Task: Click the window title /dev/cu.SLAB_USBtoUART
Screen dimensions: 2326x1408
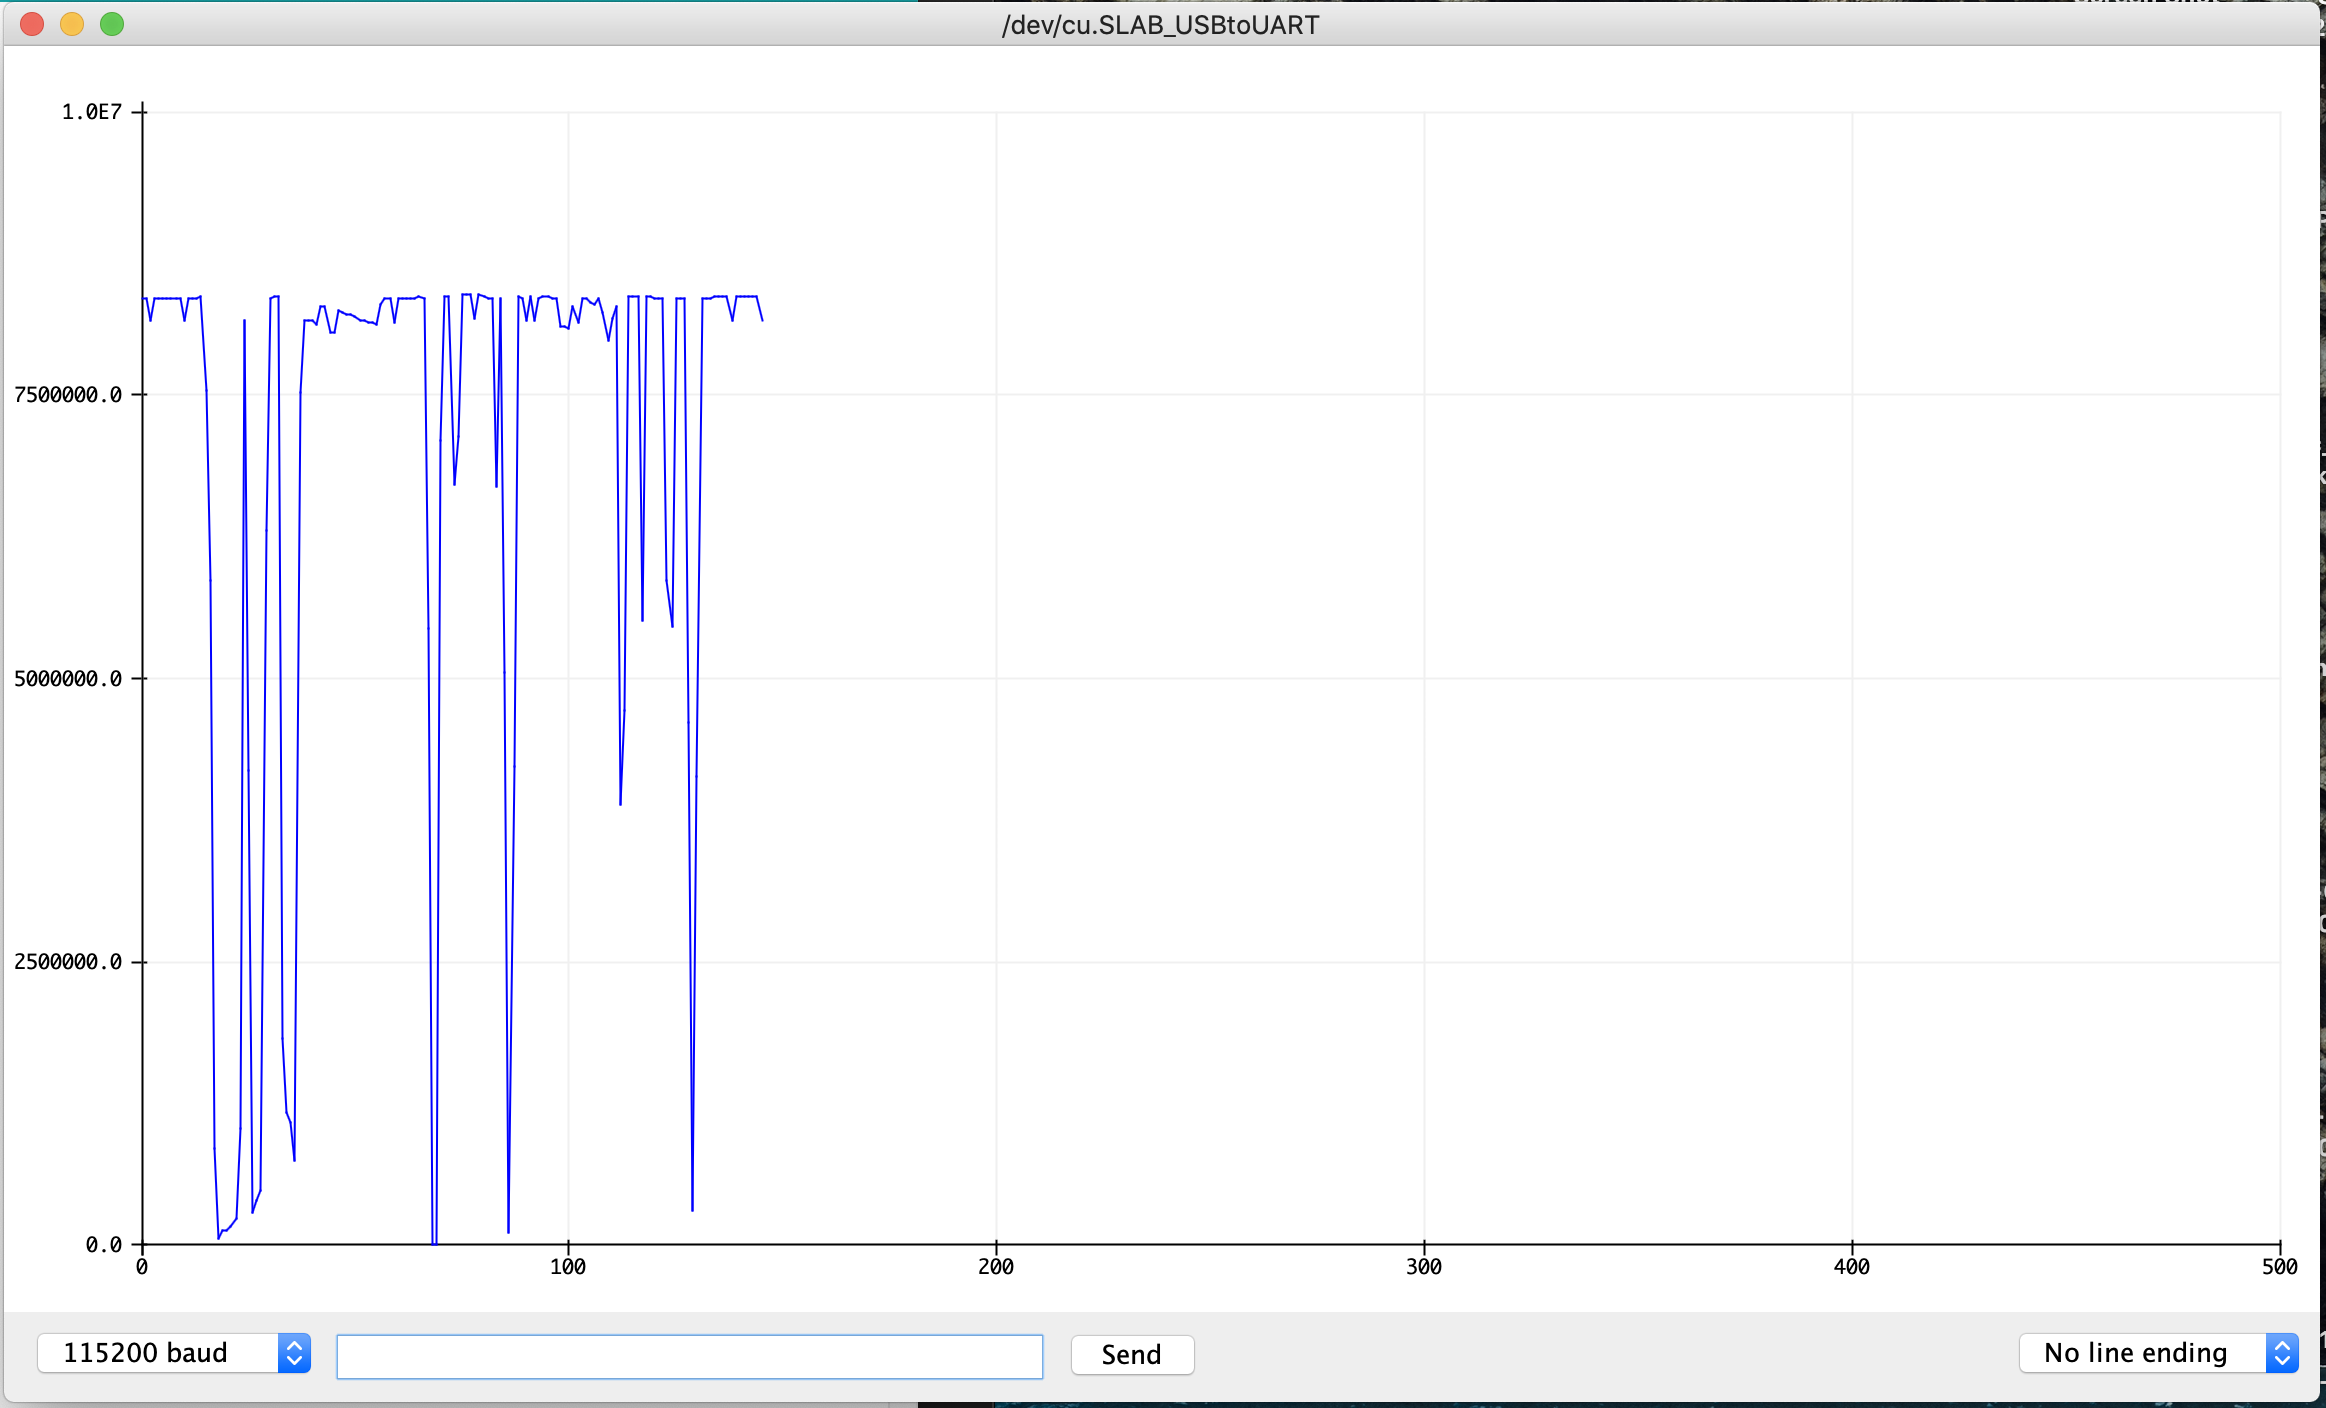Action: pos(1160,25)
